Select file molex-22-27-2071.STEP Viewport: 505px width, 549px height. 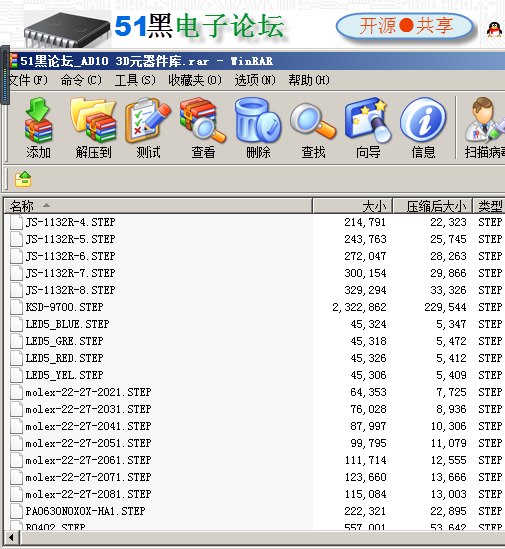point(88,477)
